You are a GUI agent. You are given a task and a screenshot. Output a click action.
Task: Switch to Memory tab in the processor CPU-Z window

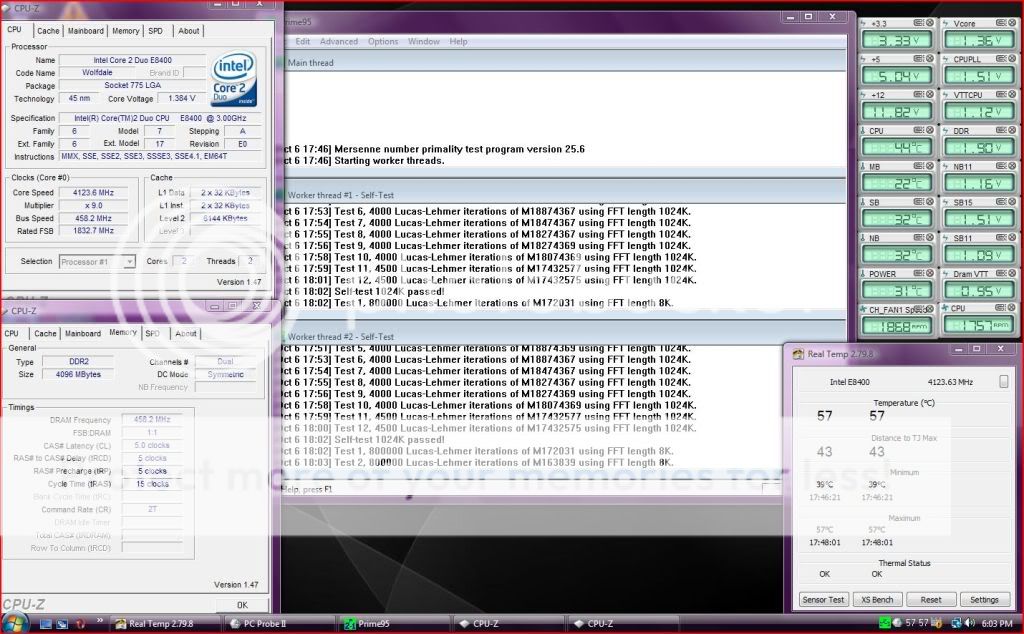coord(125,31)
